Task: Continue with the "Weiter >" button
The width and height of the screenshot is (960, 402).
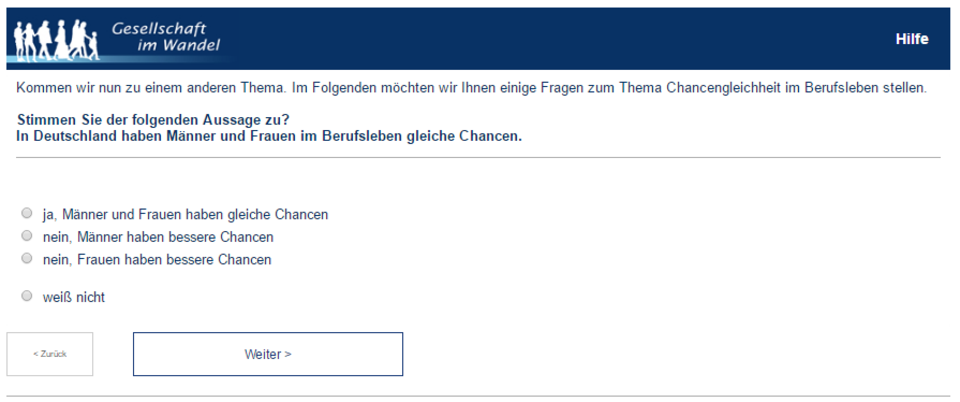Action: pos(268,354)
